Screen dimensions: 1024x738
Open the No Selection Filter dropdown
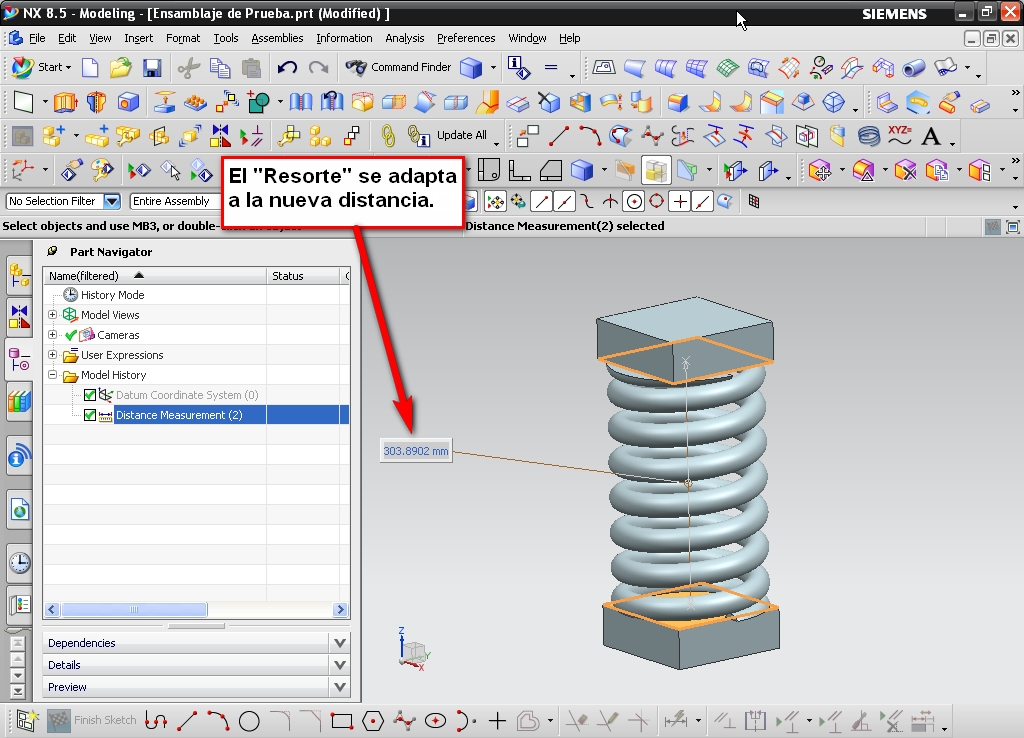pos(111,201)
